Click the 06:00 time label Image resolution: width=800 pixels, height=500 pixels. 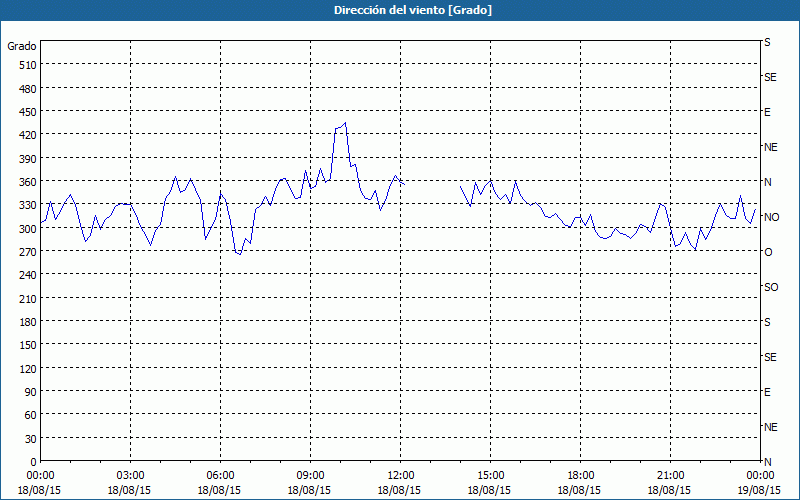(220, 476)
